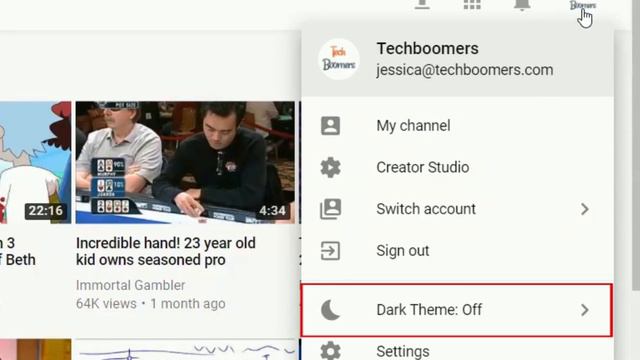Click the 22:16 duration badge
This screenshot has width=640, height=360.
tap(46, 211)
